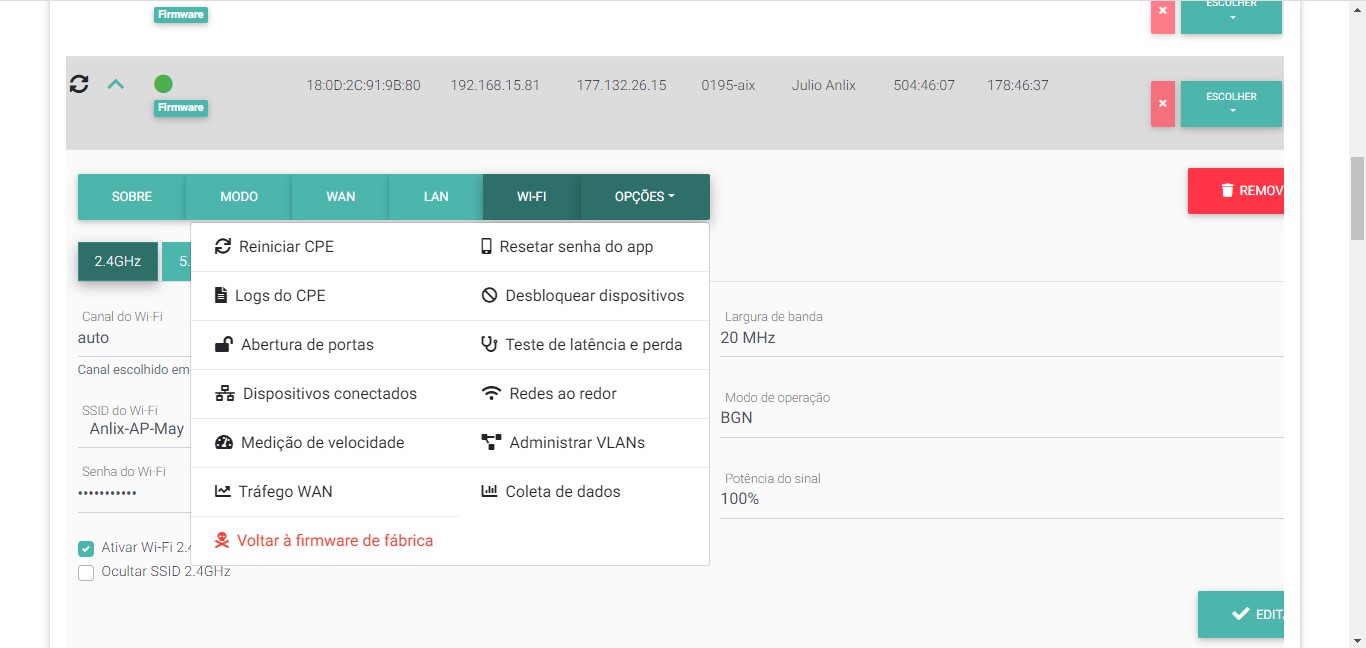Open the Escolher dropdown on device row
The height and width of the screenshot is (648, 1366).
pos(1230,104)
